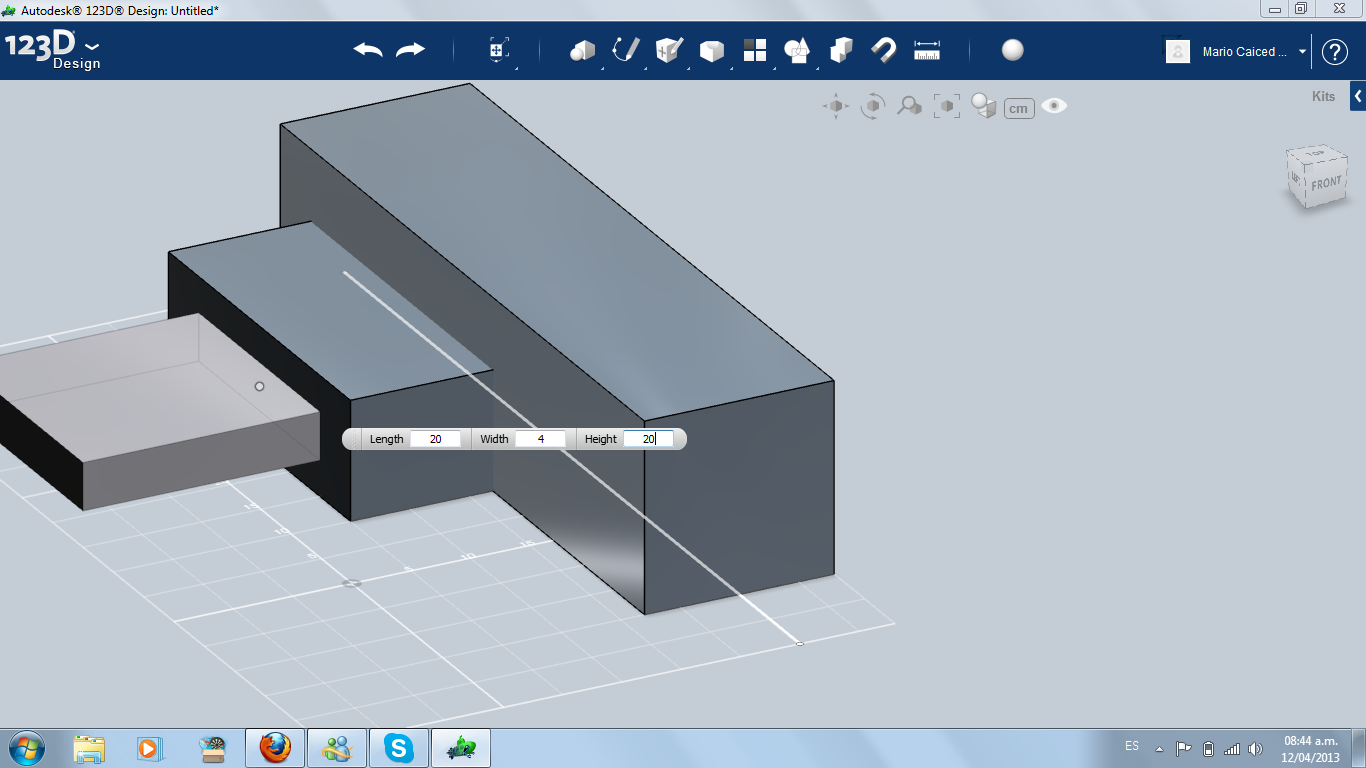The height and width of the screenshot is (768, 1366).
Task: Open the Primitives menu
Action: (582, 50)
